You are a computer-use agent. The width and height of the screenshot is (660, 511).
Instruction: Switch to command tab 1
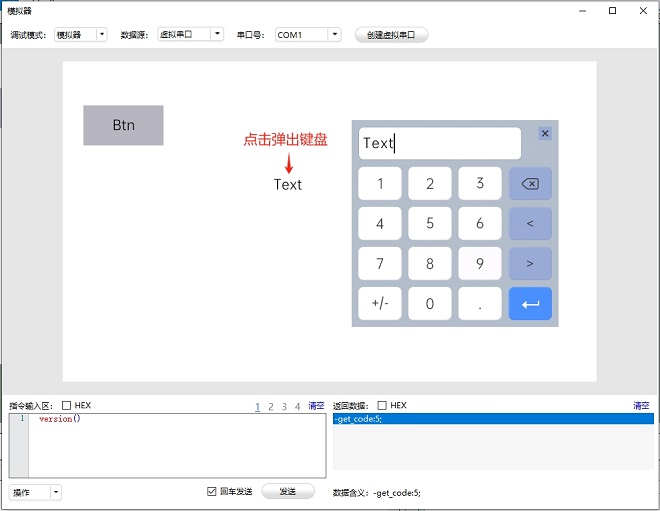coord(258,407)
